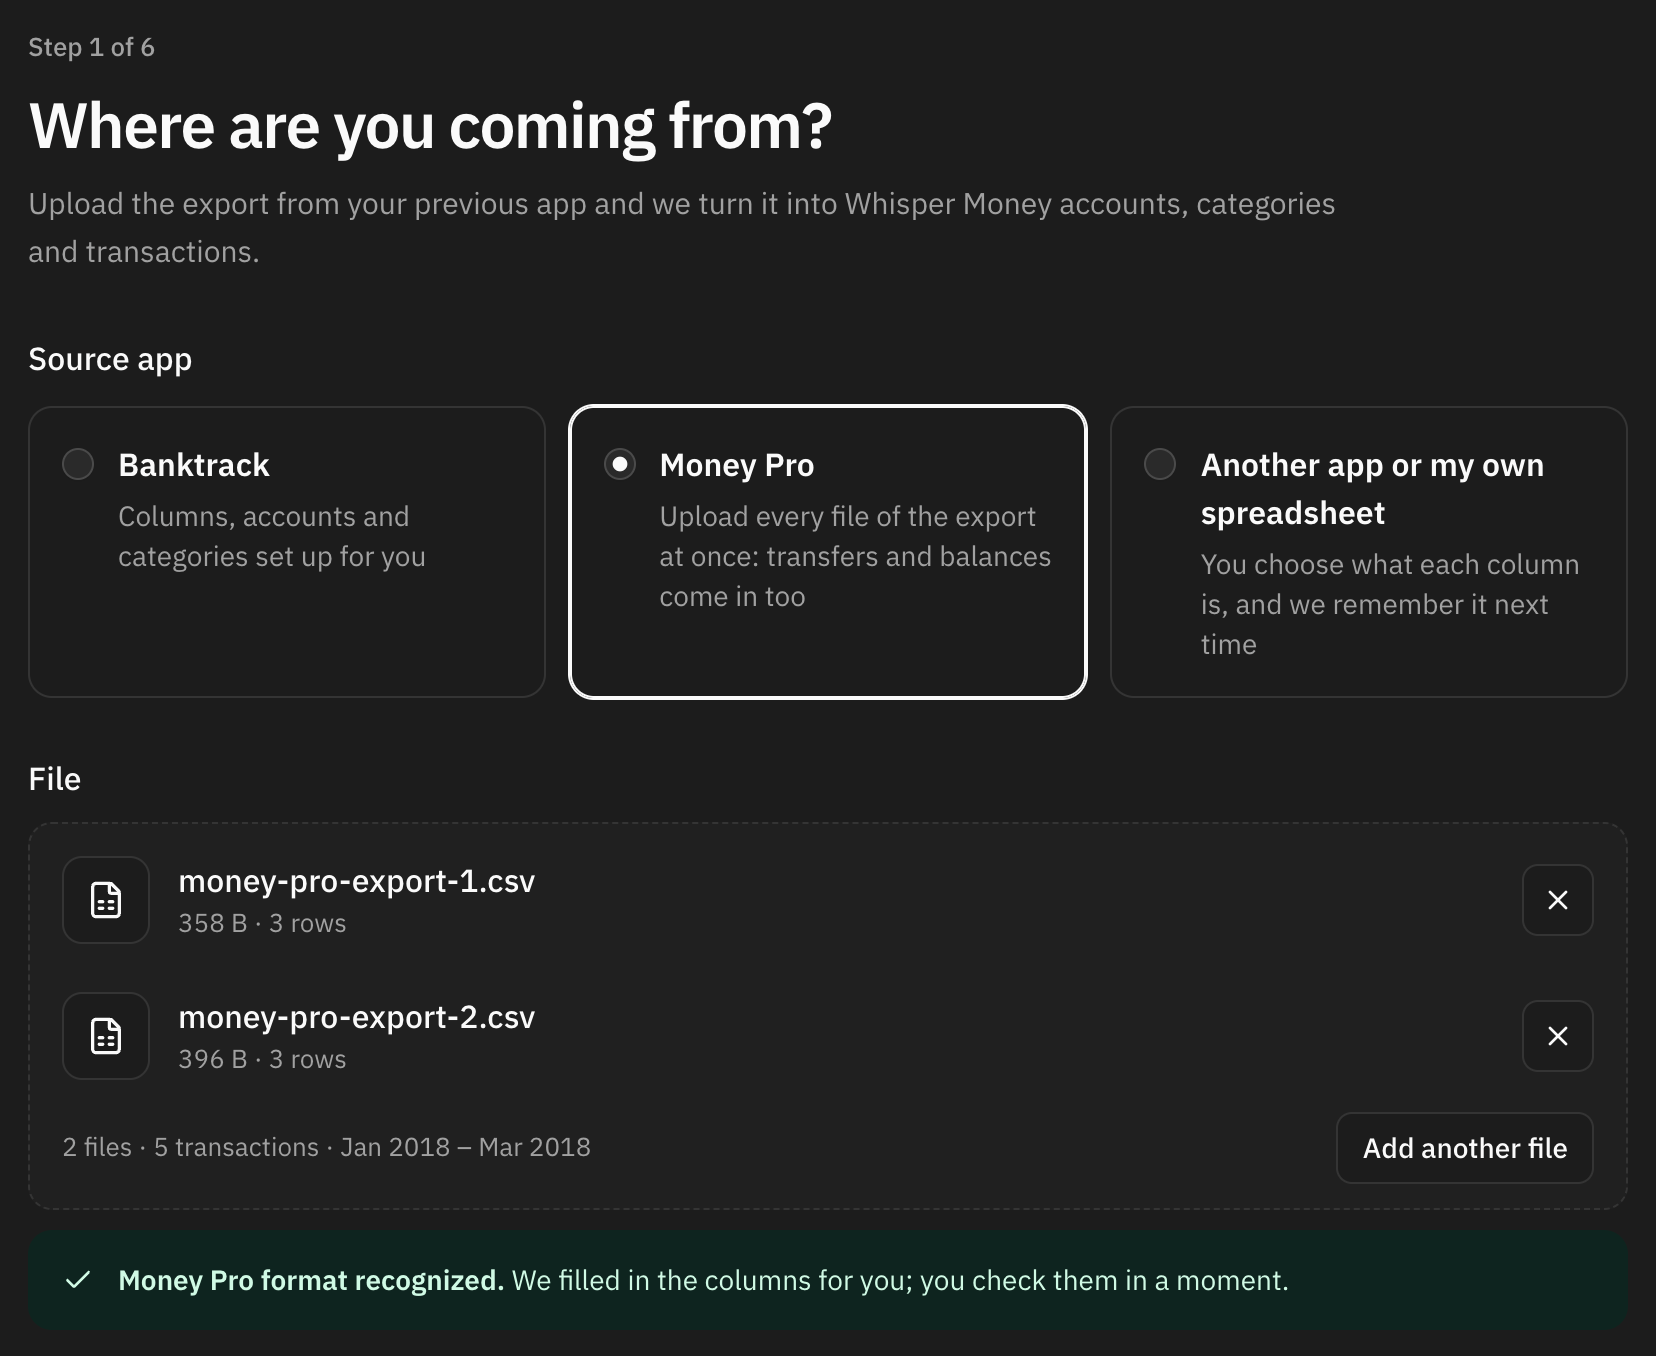
Task: Select the Money Pro radio button
Action: coord(620,464)
